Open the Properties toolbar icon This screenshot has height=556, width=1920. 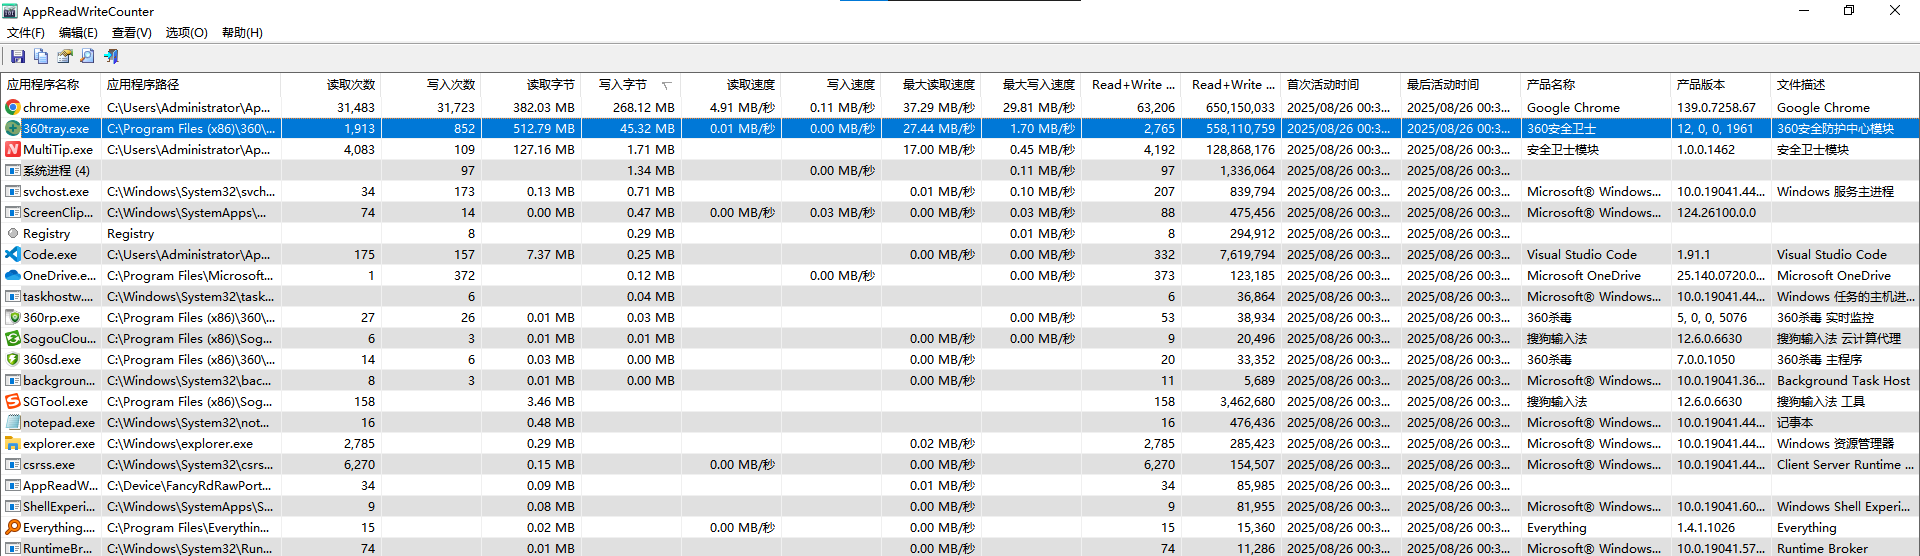click(65, 56)
